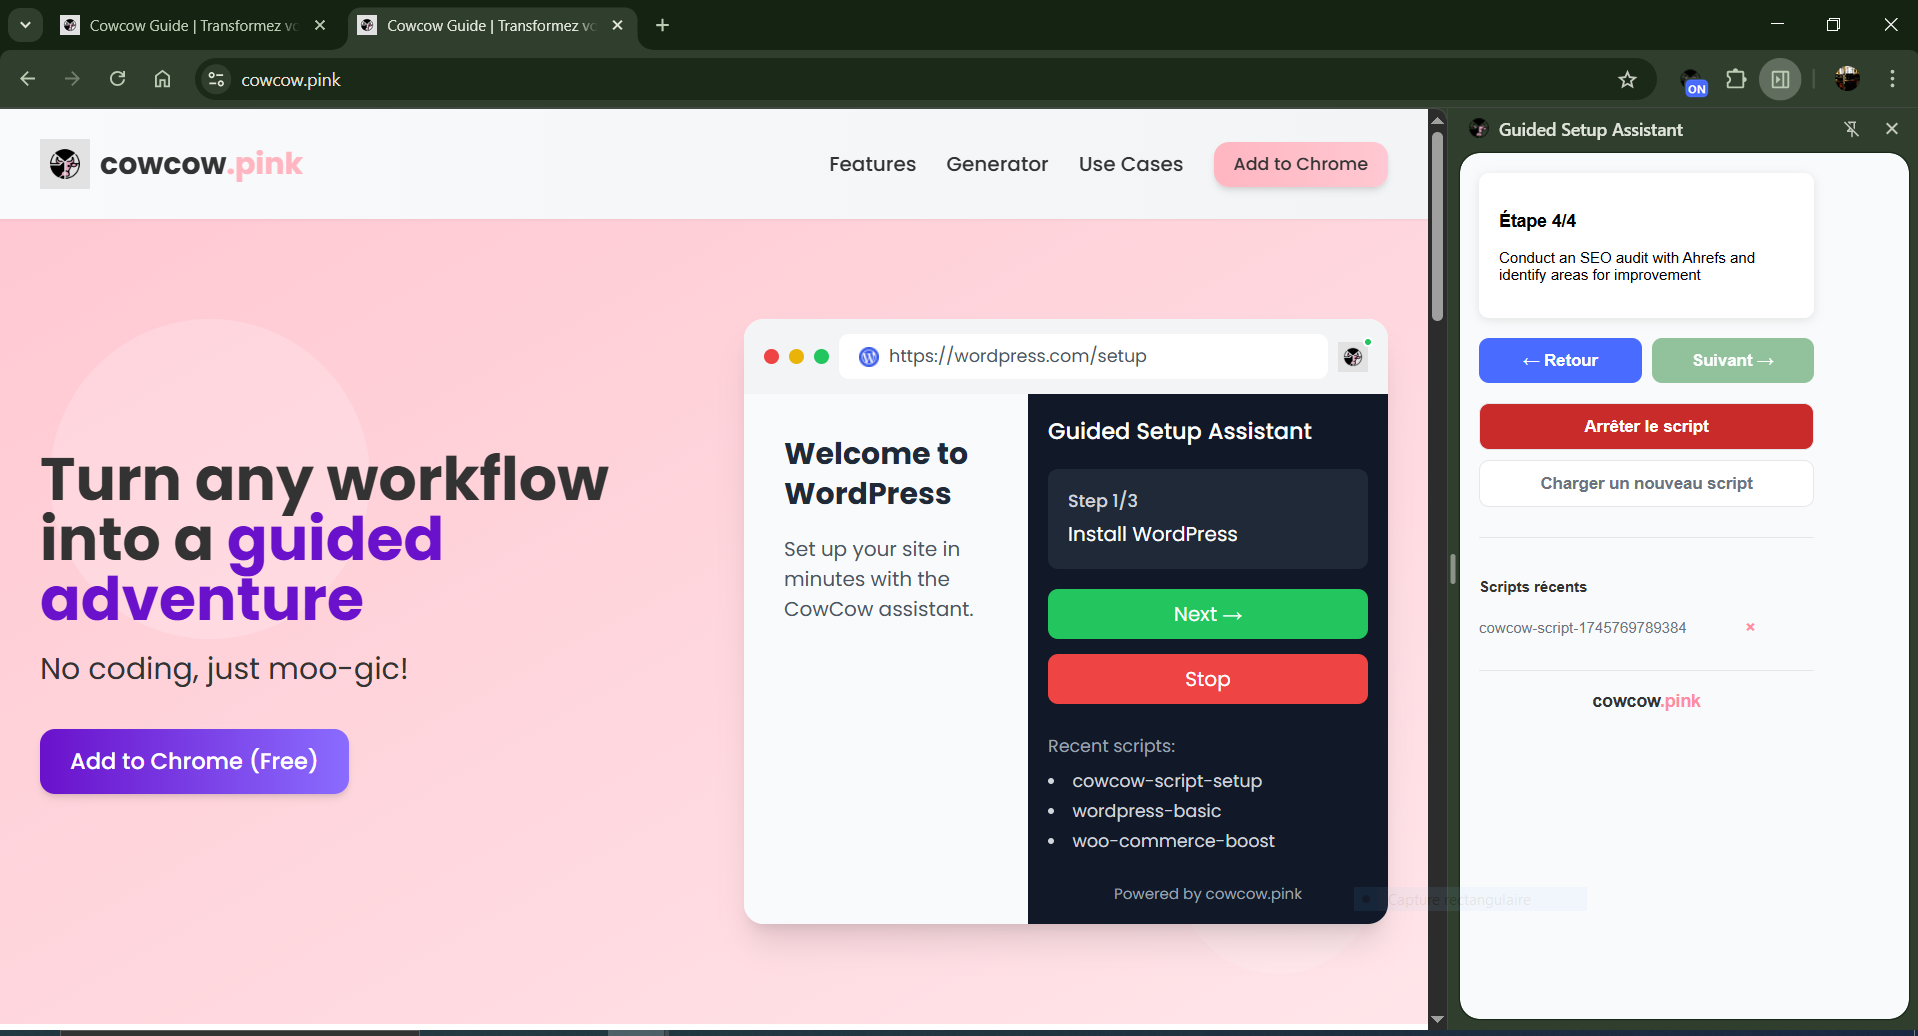Open a new browser tab
The image size is (1918, 1036).
[x=662, y=25]
